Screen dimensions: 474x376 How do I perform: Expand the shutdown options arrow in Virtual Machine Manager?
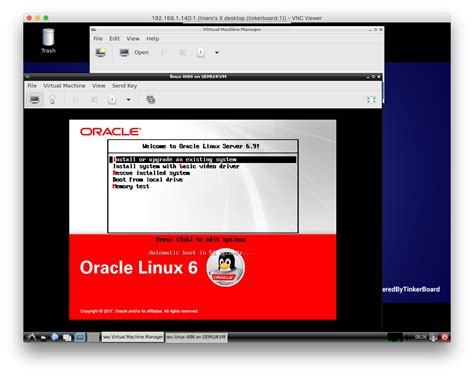[217, 52]
